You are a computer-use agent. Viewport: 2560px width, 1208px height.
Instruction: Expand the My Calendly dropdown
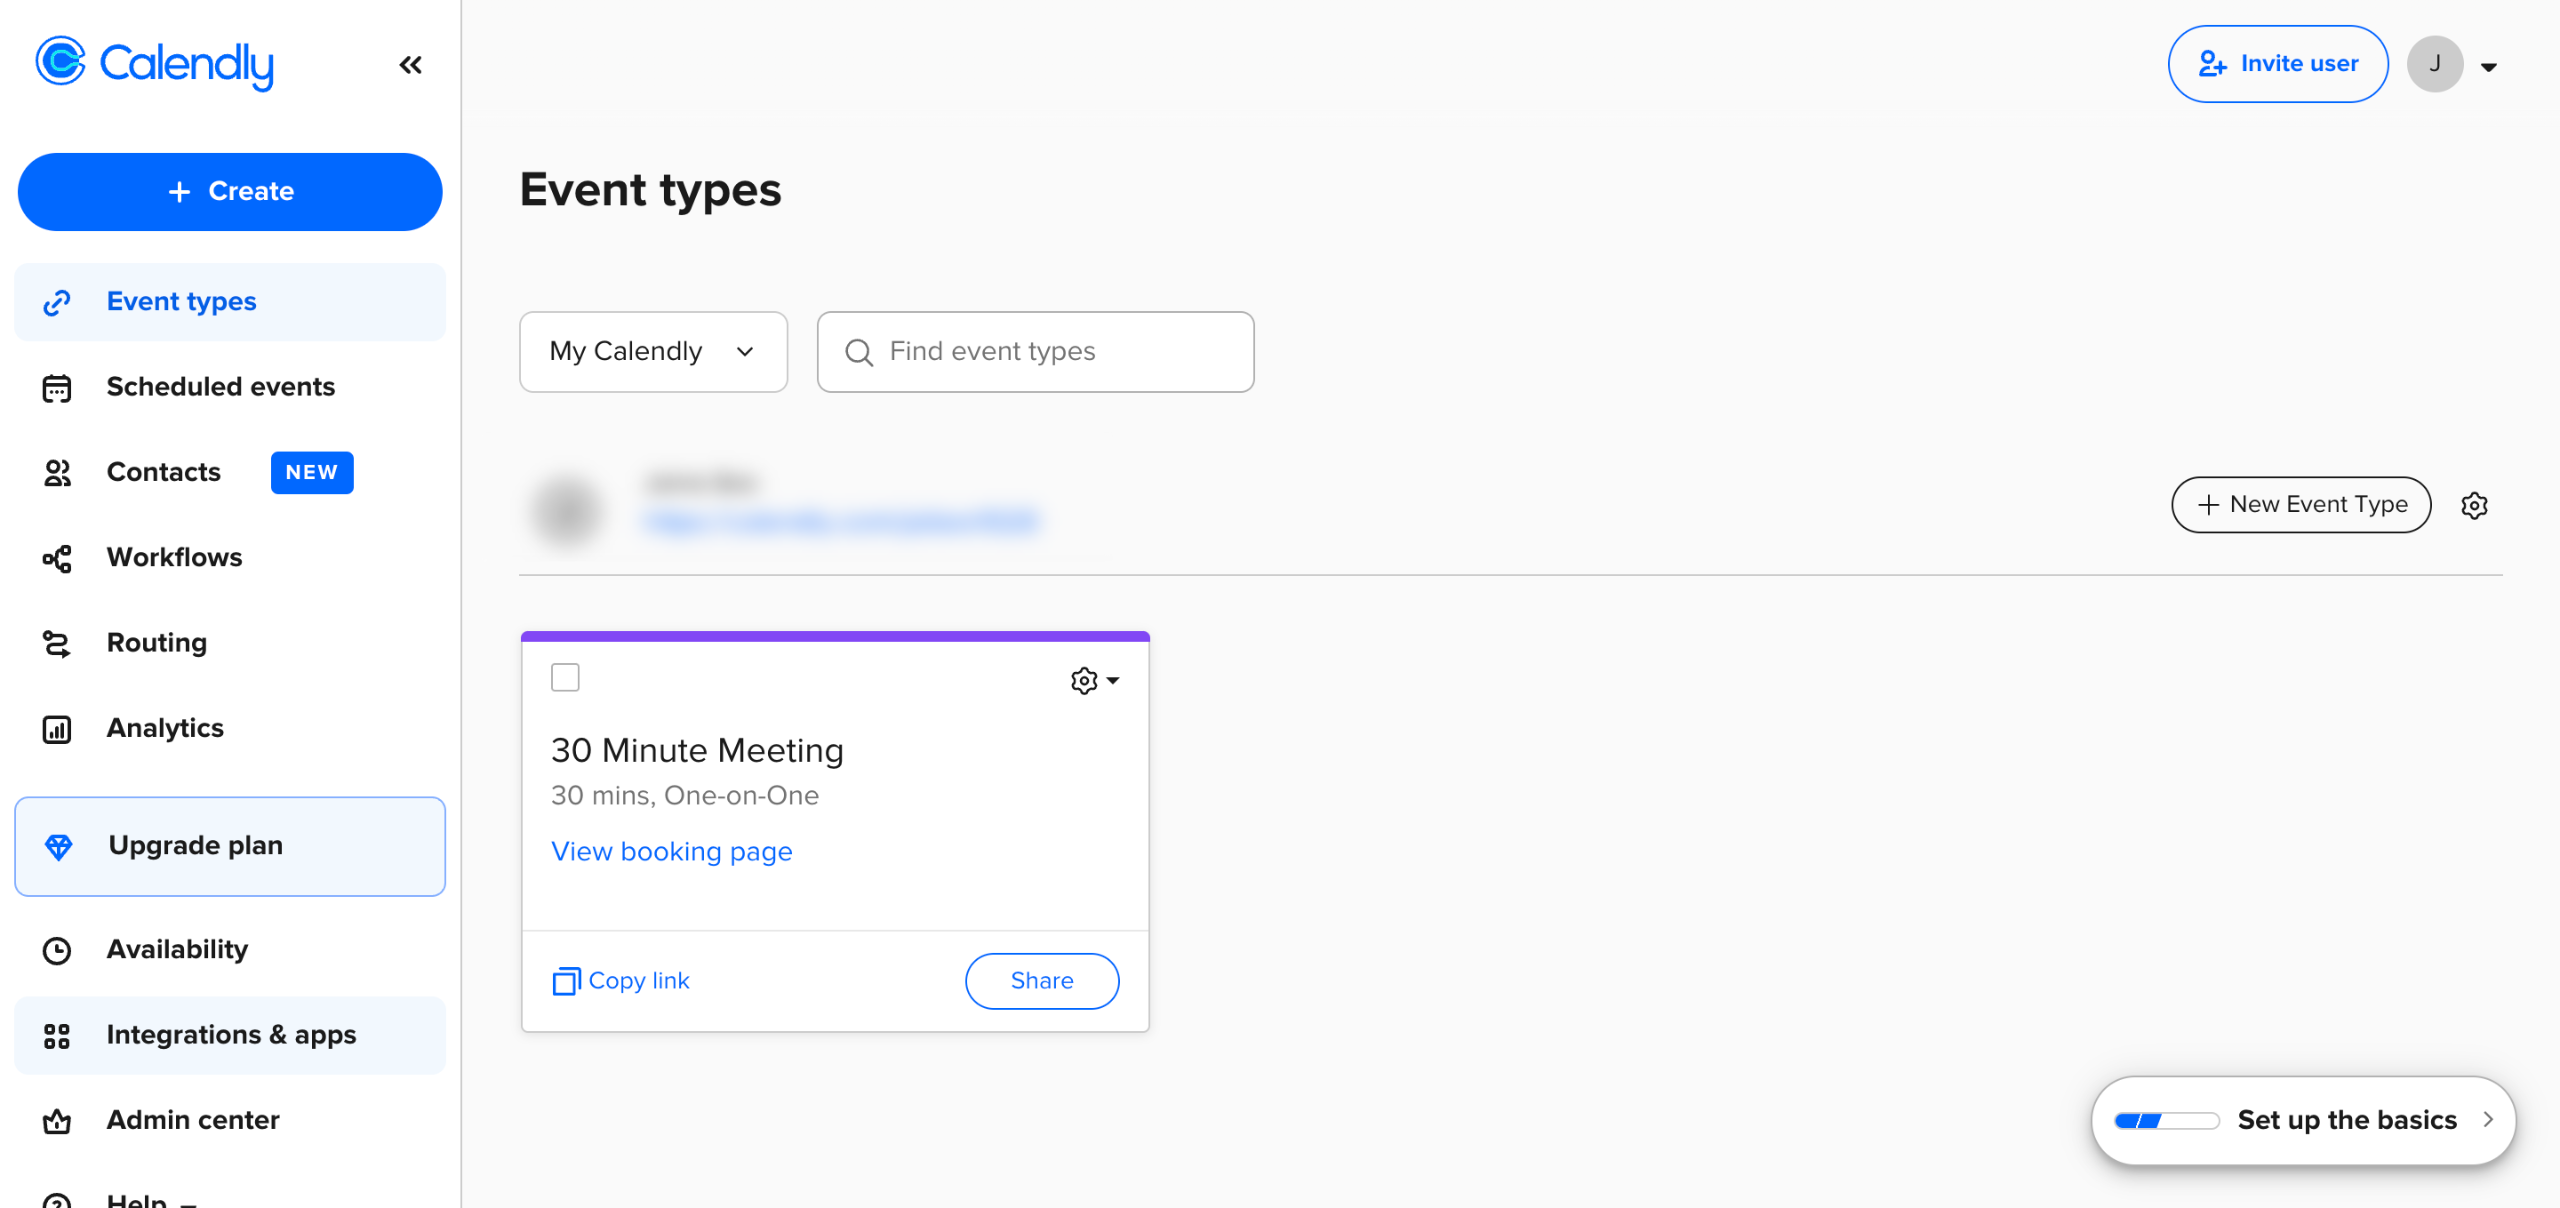click(x=653, y=352)
